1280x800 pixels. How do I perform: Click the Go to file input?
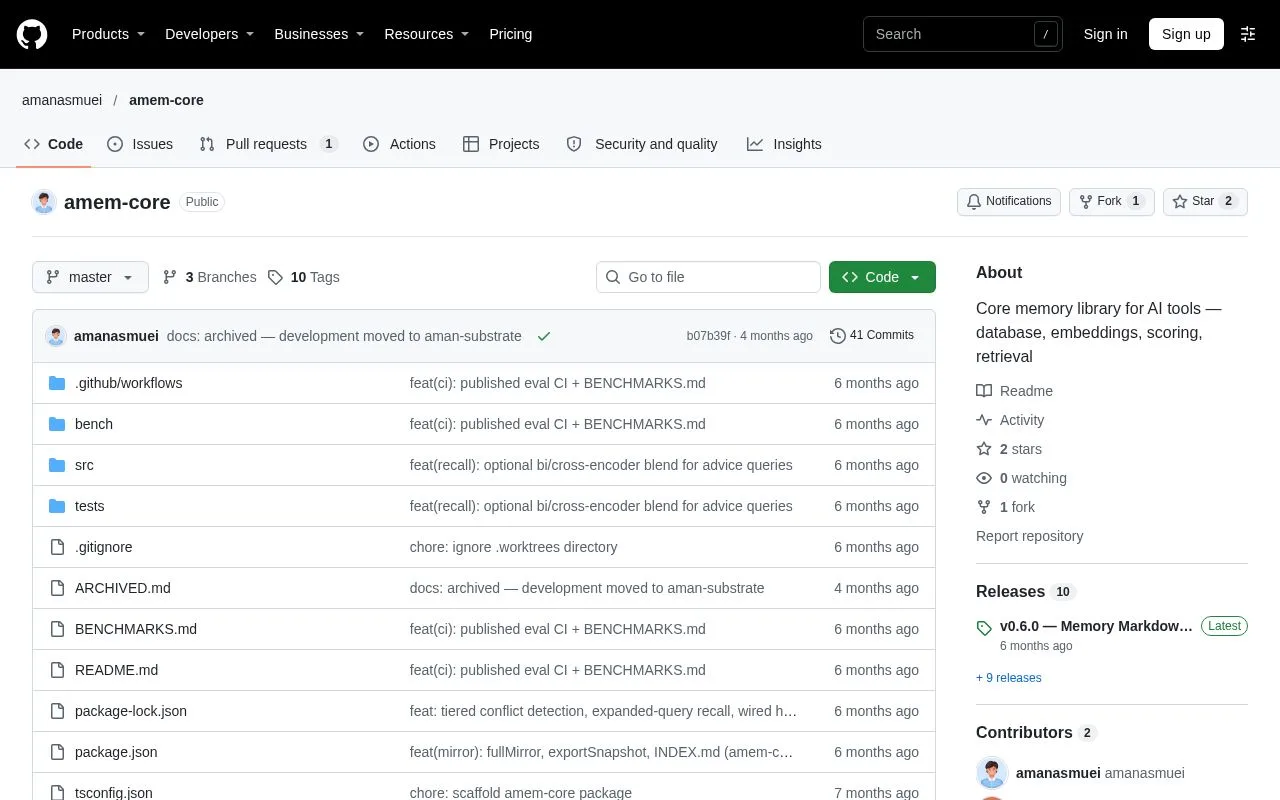click(708, 277)
